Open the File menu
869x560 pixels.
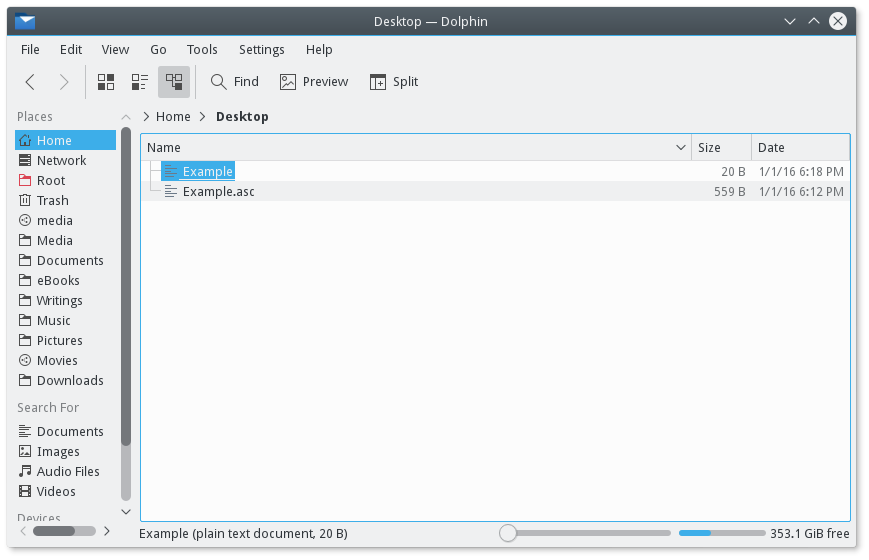click(30, 49)
